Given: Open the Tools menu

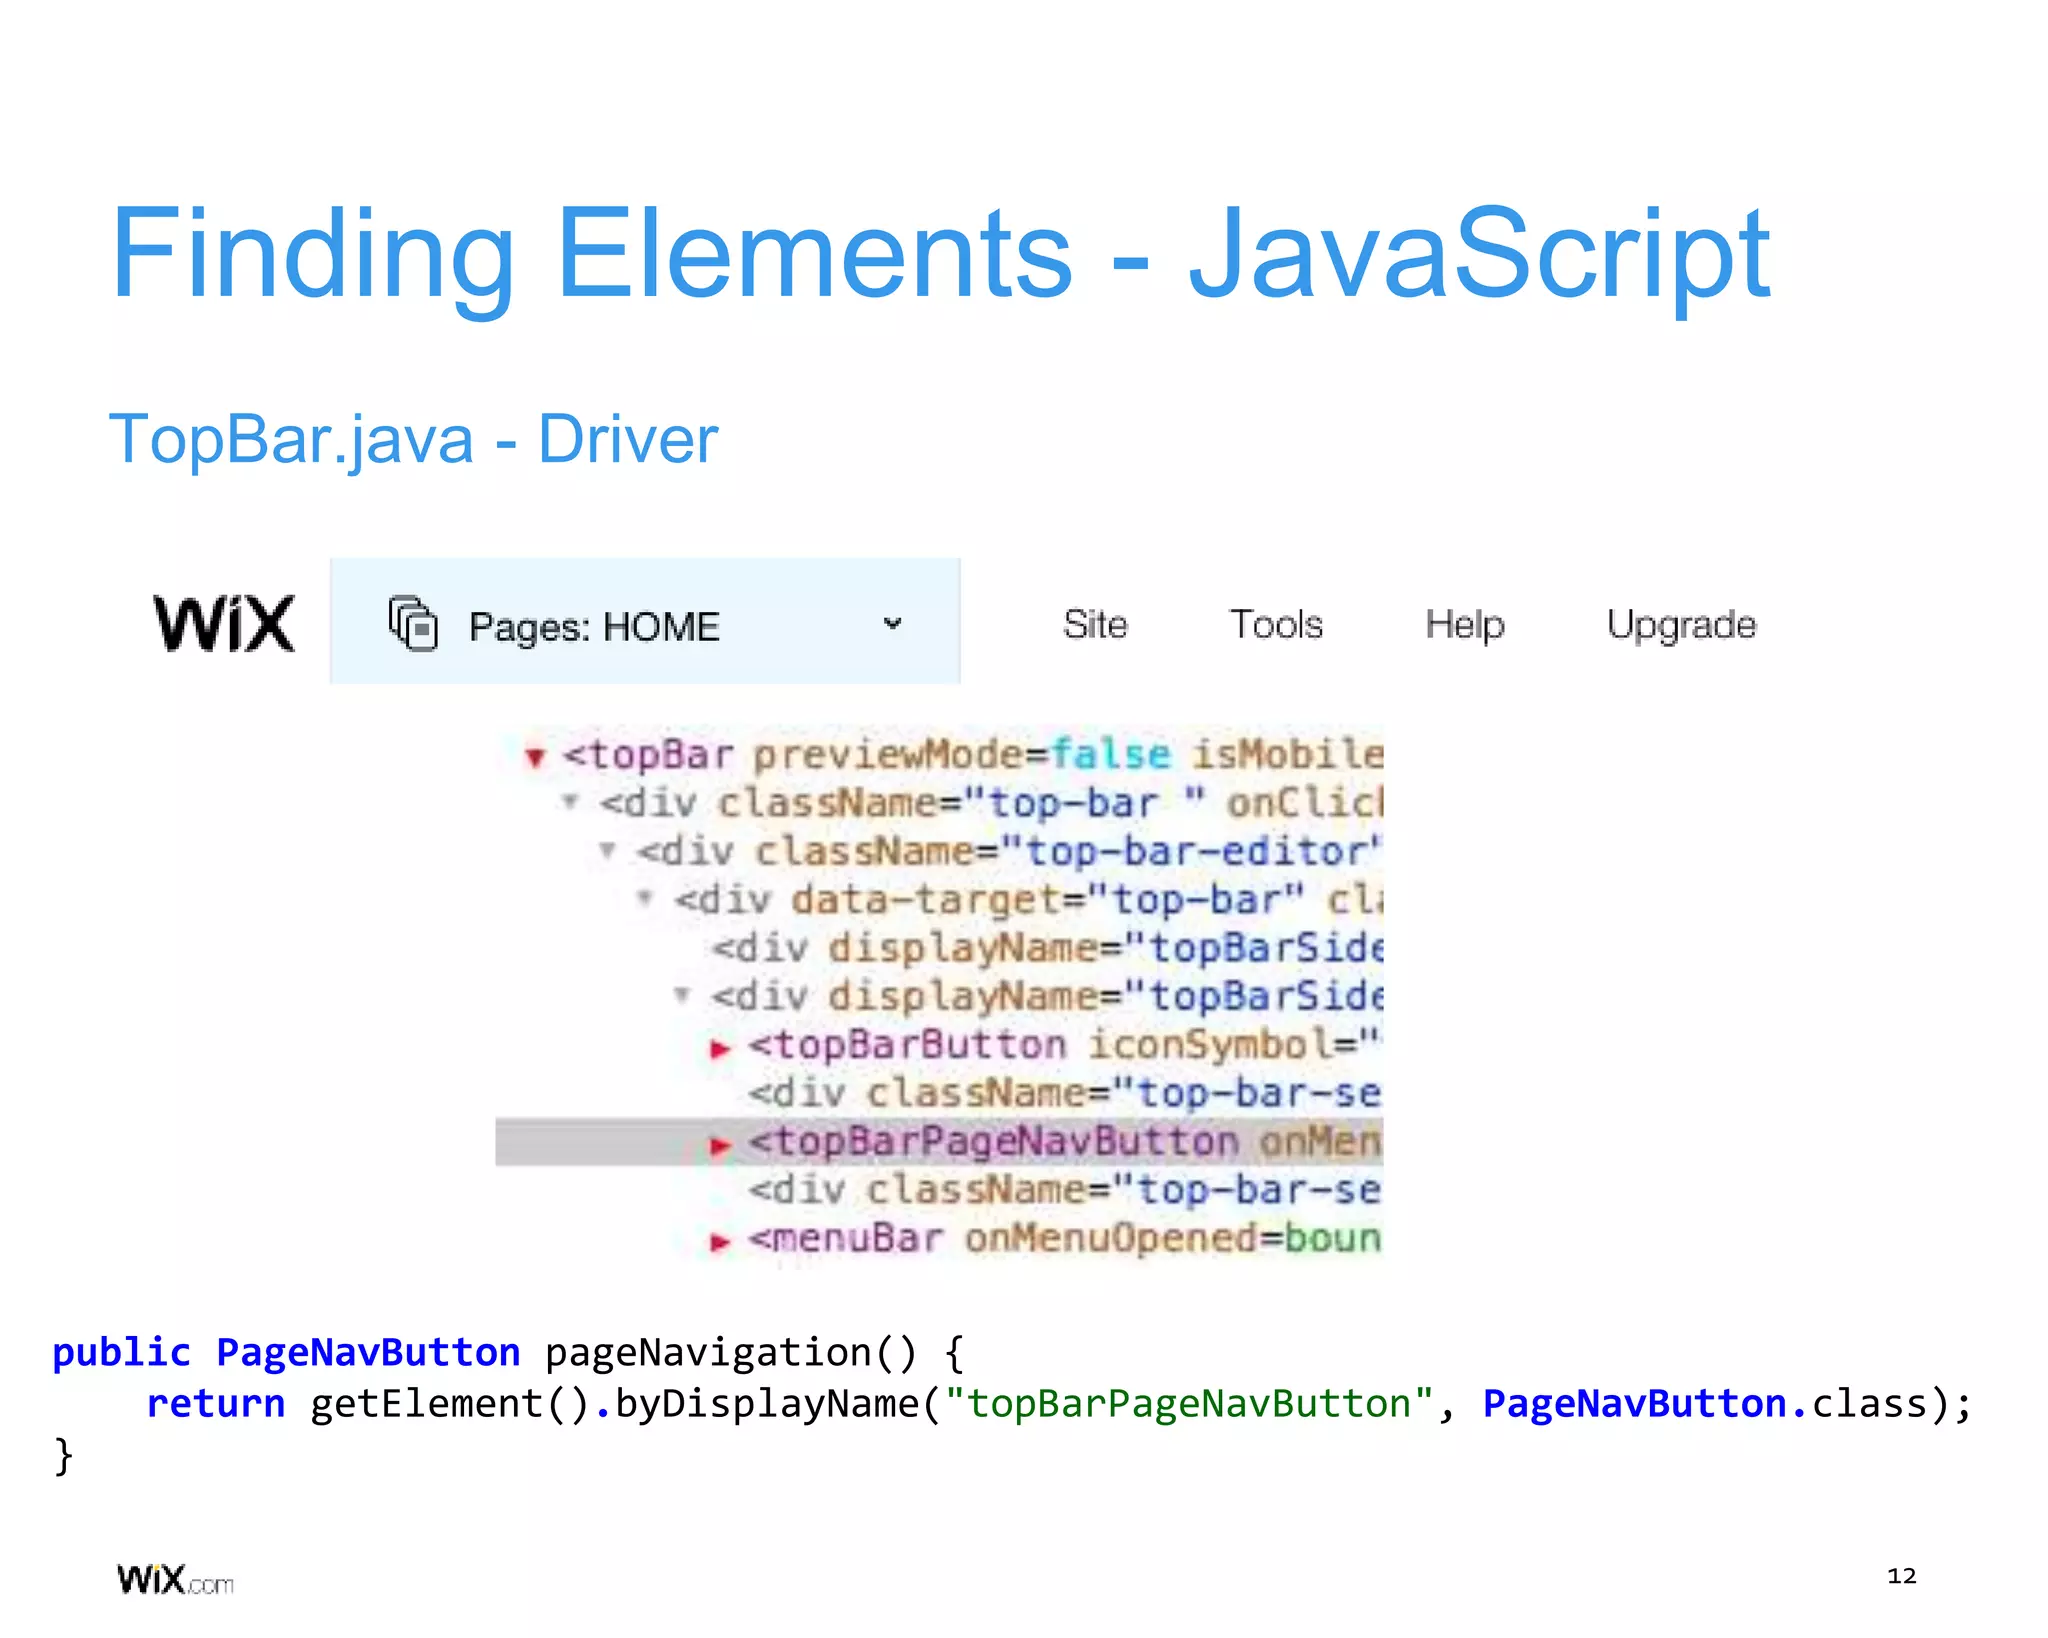Looking at the screenshot, I should (1276, 624).
